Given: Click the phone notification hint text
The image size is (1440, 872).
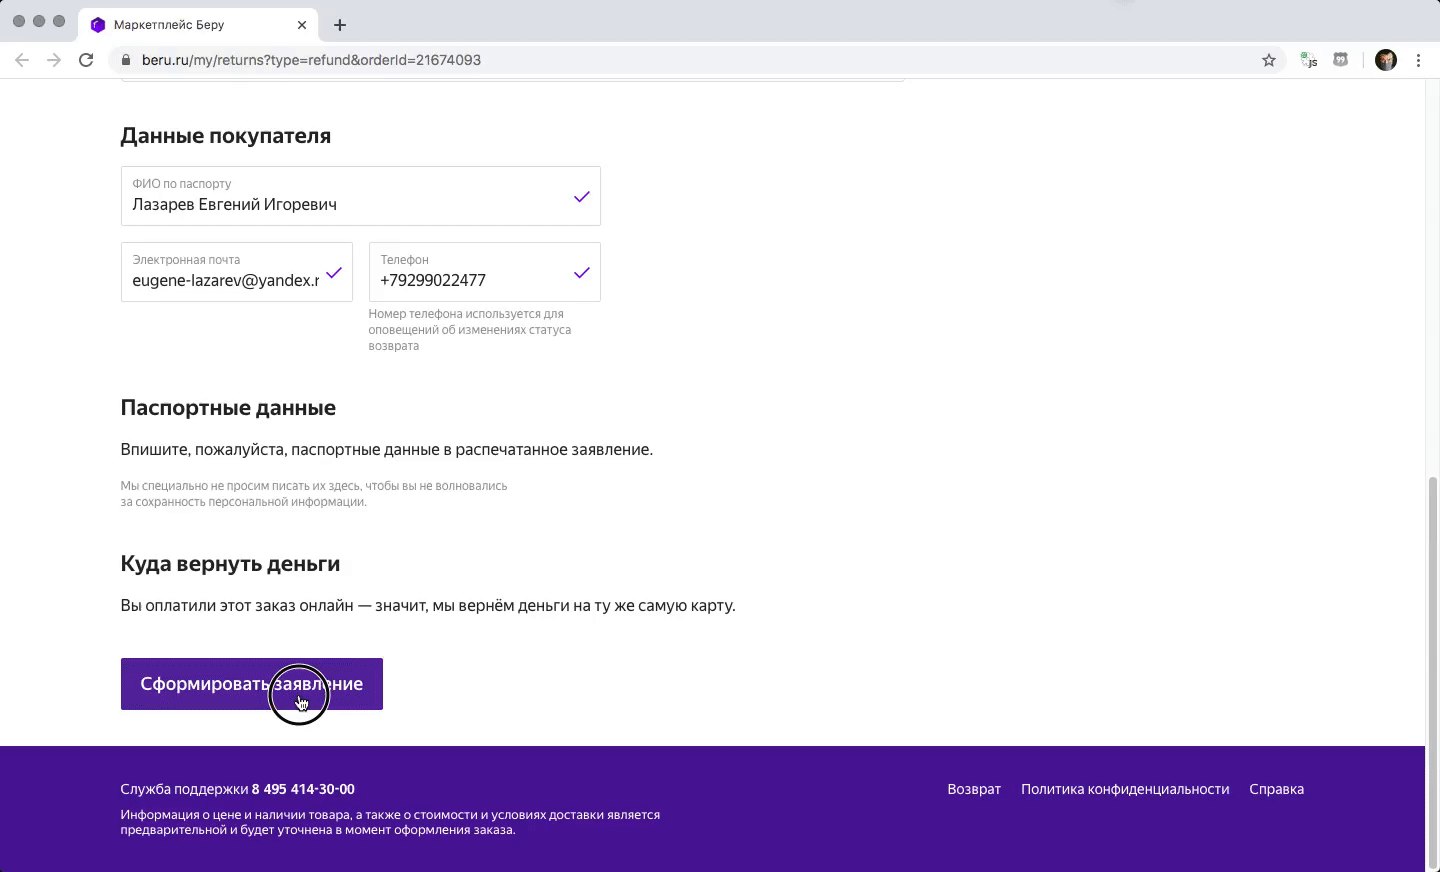Looking at the screenshot, I should (x=470, y=330).
